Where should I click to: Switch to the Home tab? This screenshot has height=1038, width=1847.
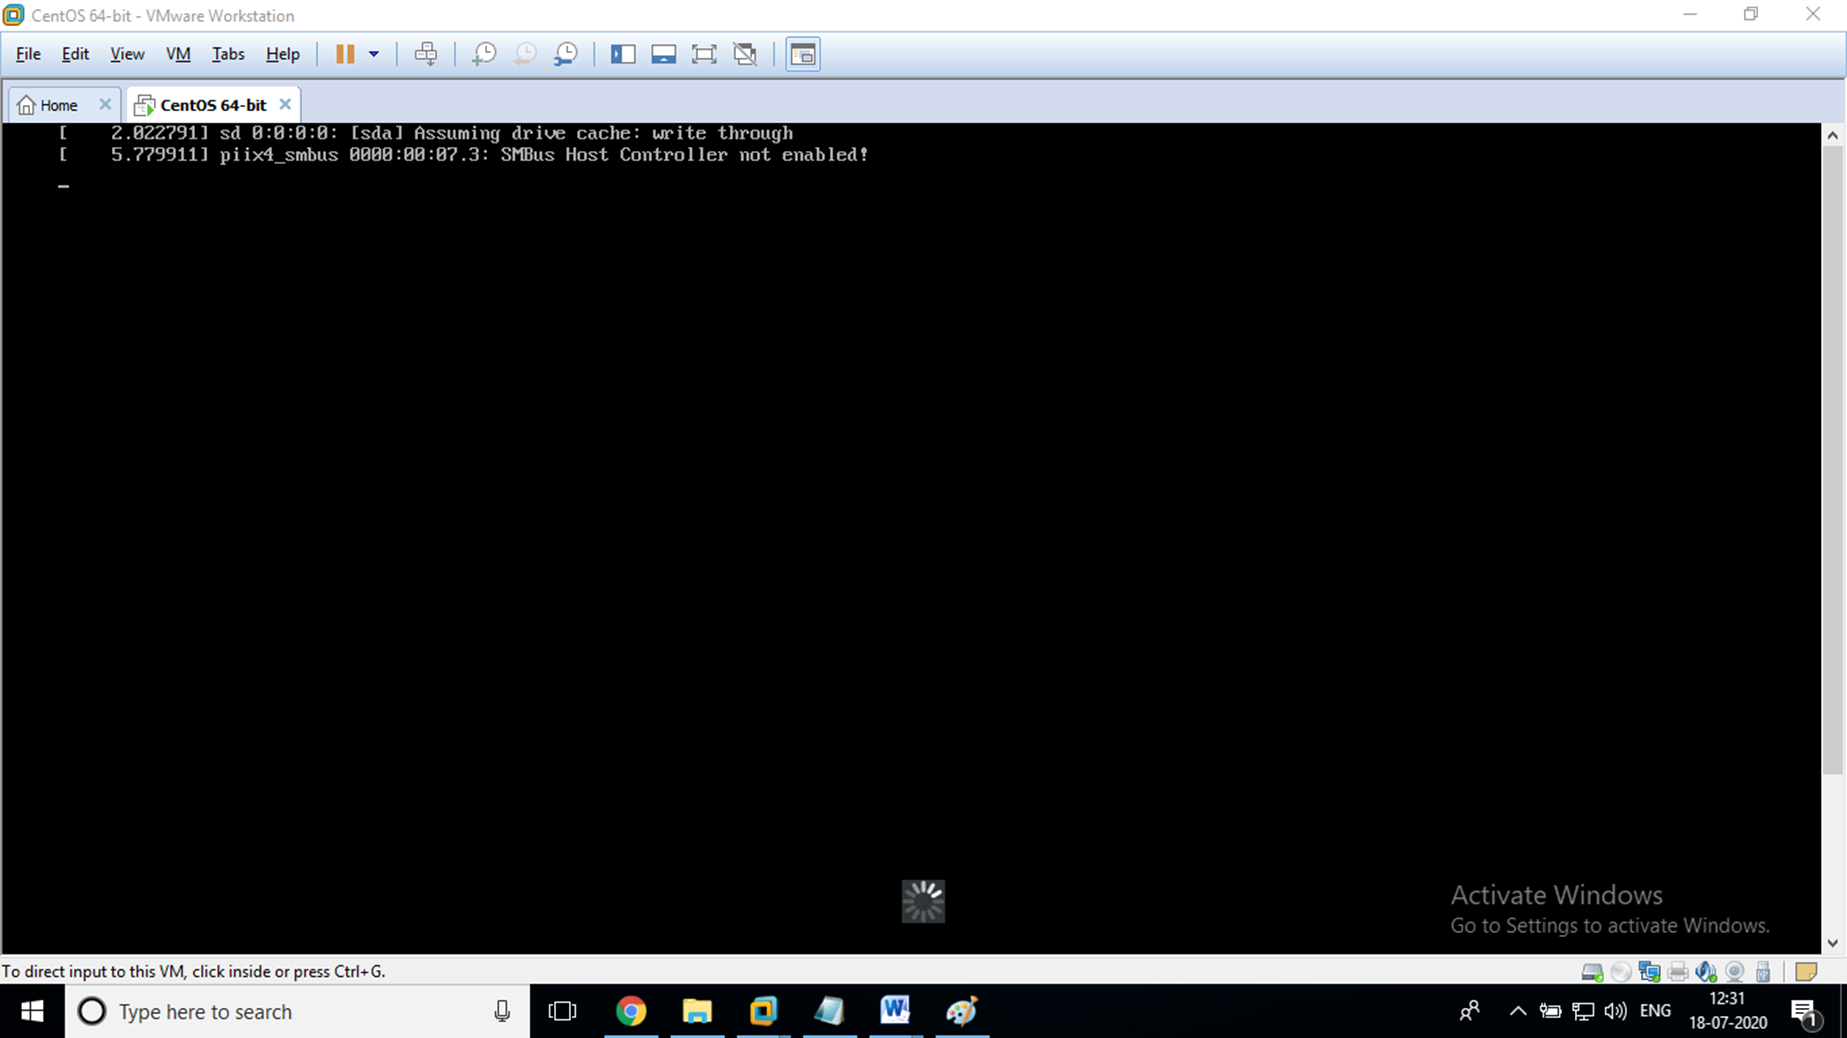tap(55, 104)
